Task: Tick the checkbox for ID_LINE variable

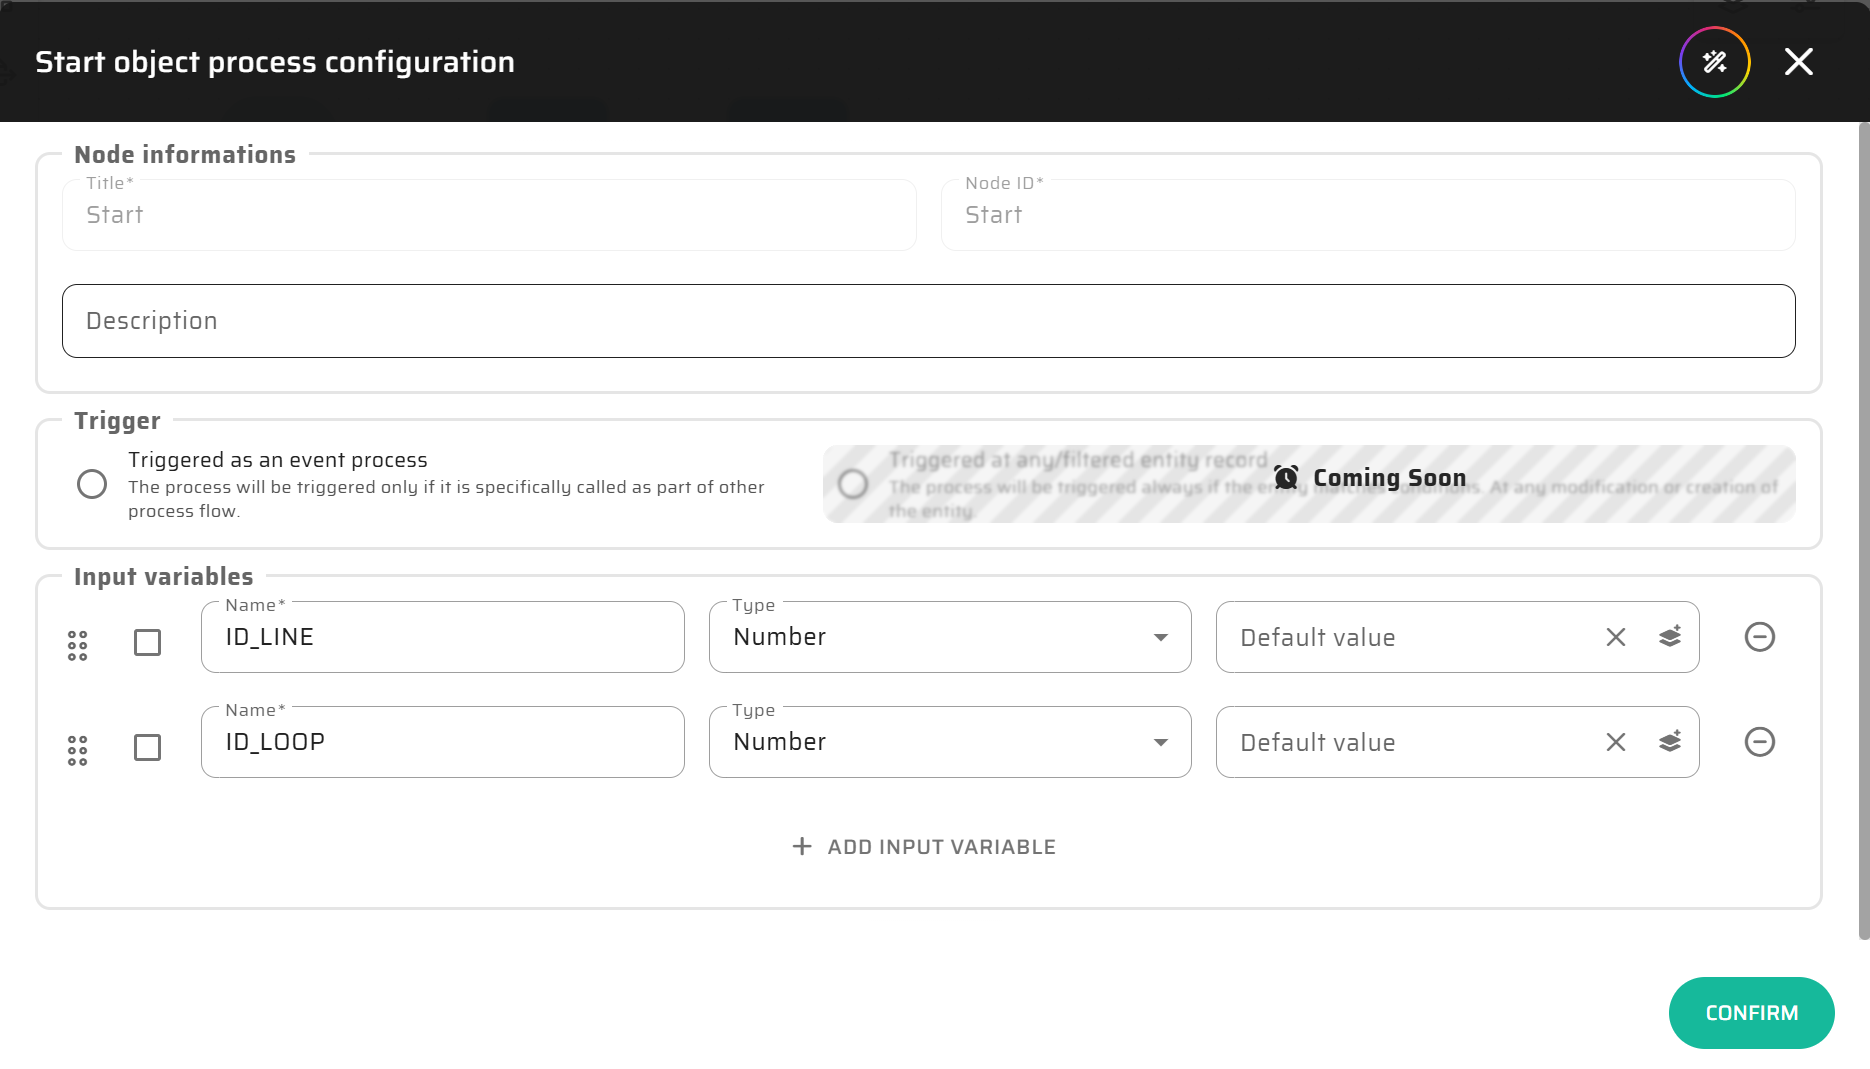Action: pos(147,642)
